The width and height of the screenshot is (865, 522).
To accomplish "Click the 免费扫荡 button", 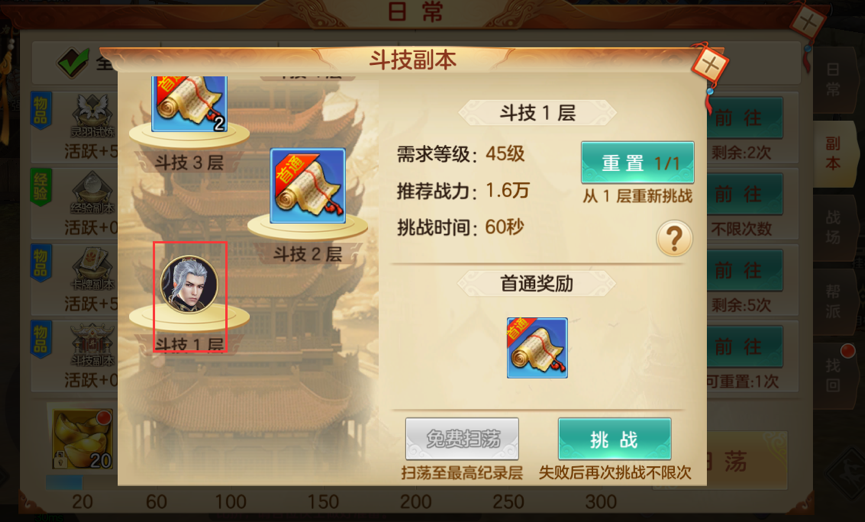I will tap(462, 439).
